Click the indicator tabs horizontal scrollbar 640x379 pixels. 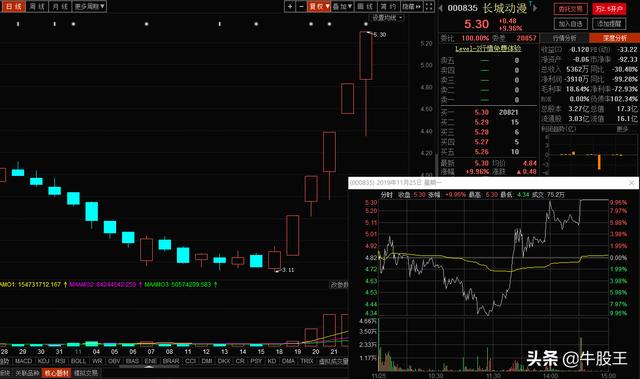click(149, 366)
